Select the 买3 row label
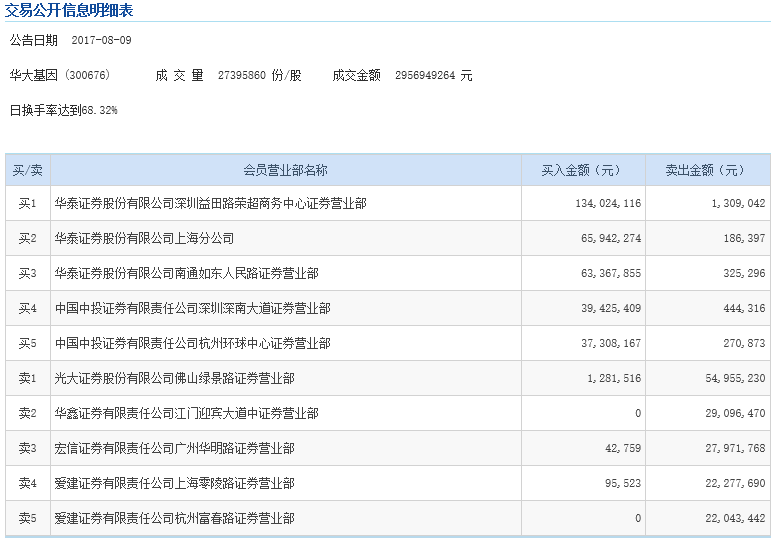This screenshot has height=542, width=775. point(28,273)
